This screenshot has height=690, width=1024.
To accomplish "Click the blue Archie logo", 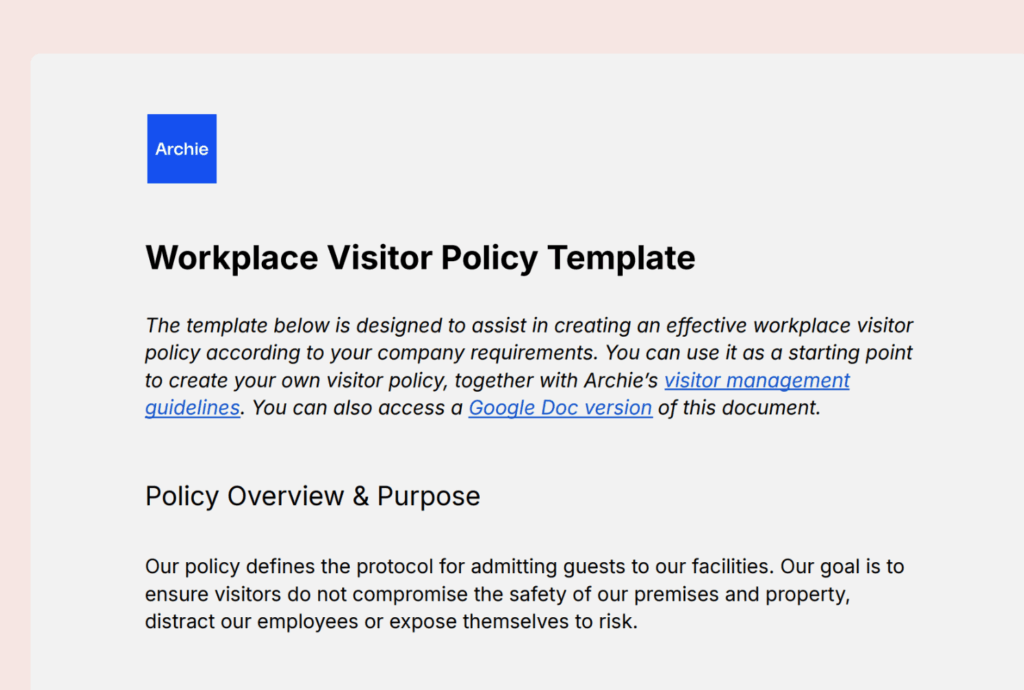I will tap(181, 149).
